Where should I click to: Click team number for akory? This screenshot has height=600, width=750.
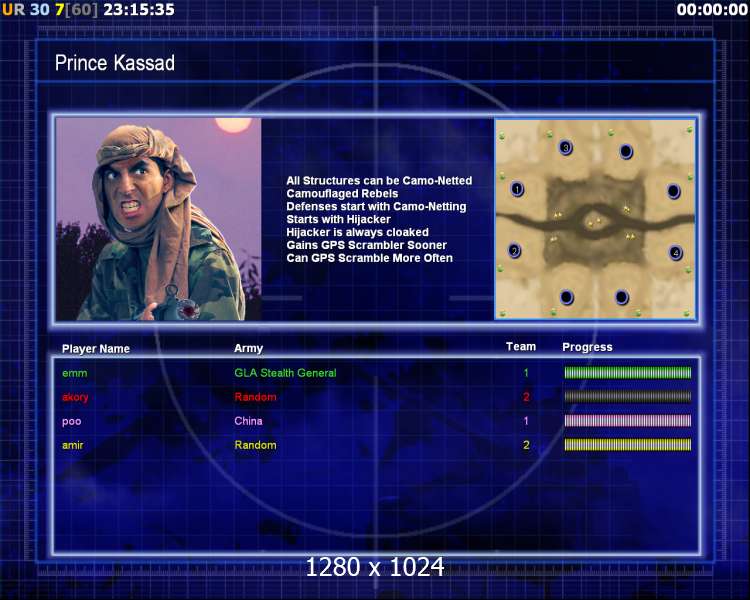point(526,397)
